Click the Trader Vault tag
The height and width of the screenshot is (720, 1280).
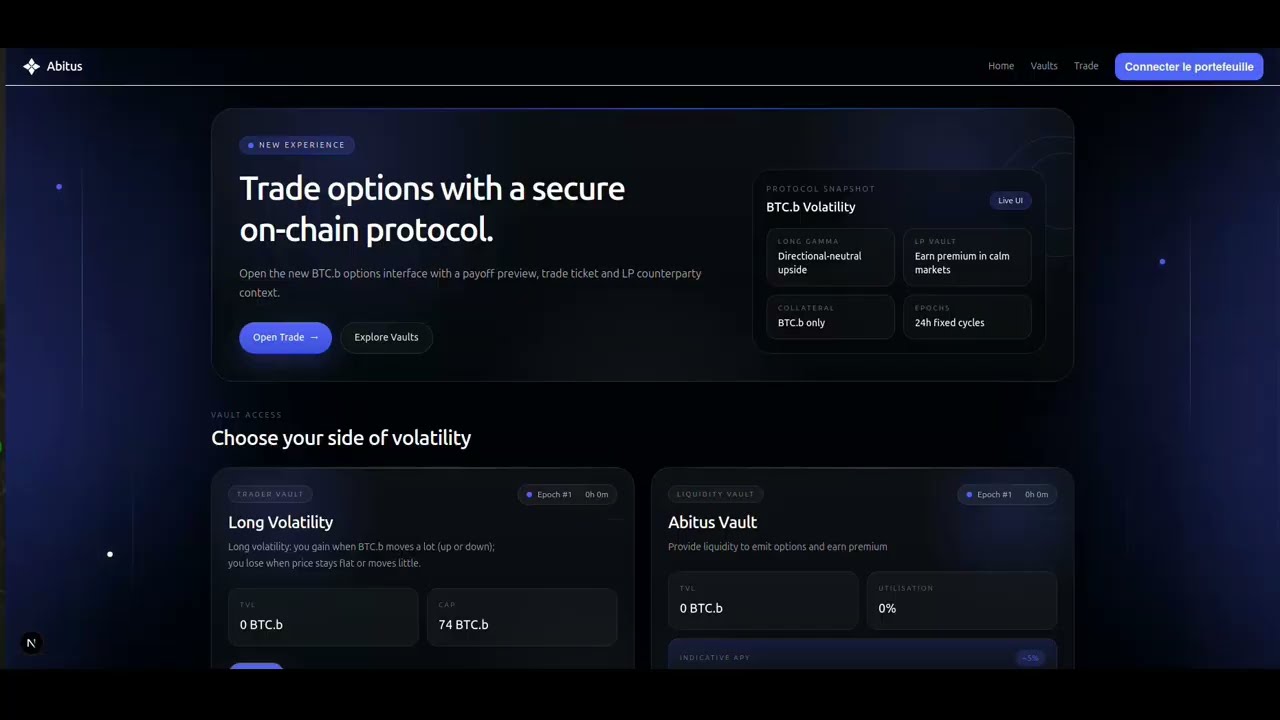270,494
